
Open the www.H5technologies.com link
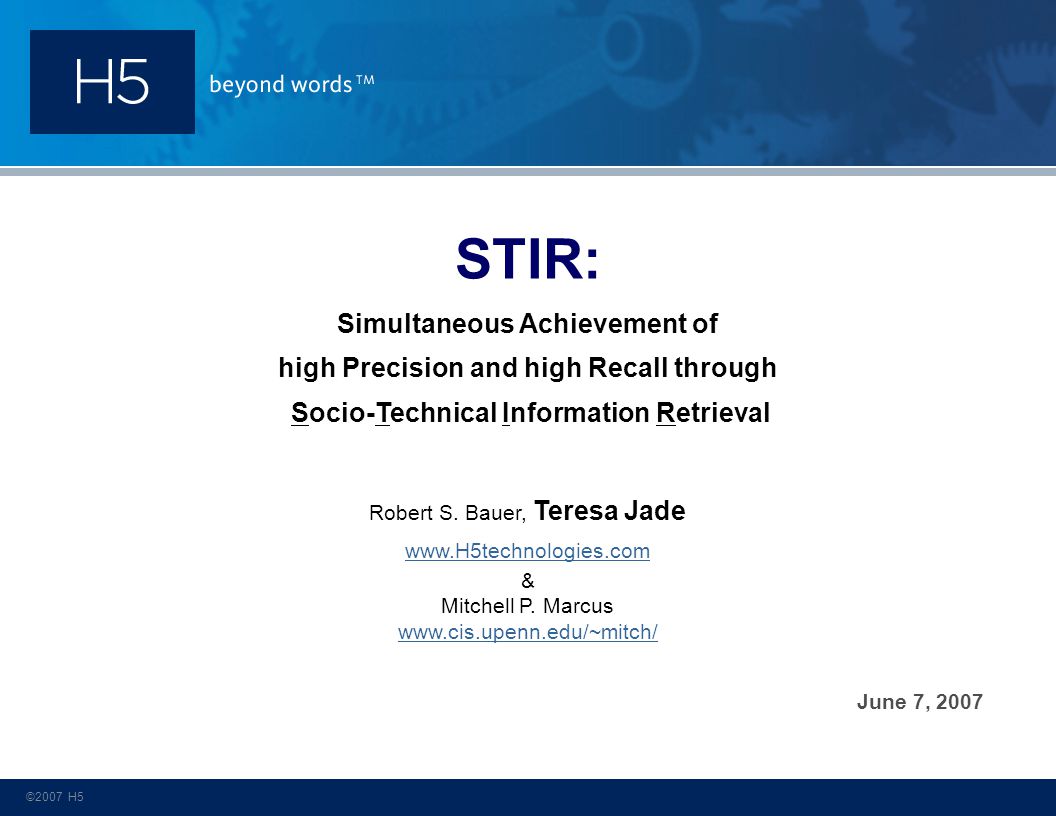[x=527, y=551]
